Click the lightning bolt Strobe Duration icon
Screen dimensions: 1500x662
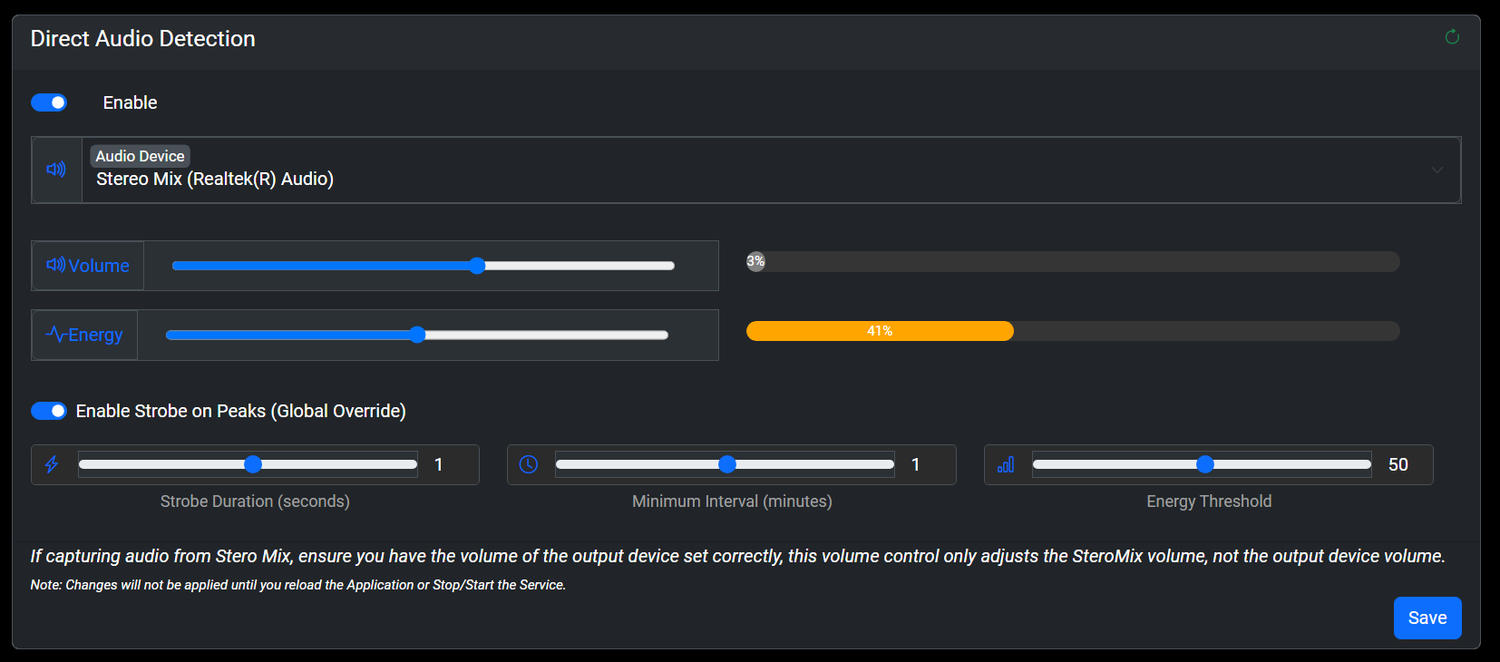[51, 464]
